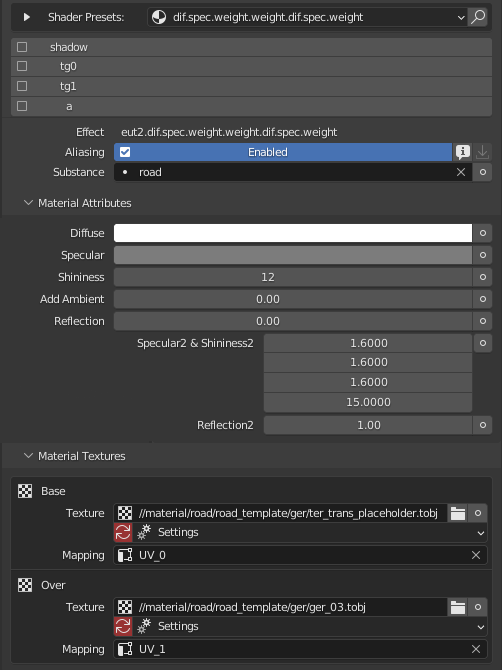The width and height of the screenshot is (502, 670).
Task: Open the Shader Presets dropdown list
Action: pos(306,17)
